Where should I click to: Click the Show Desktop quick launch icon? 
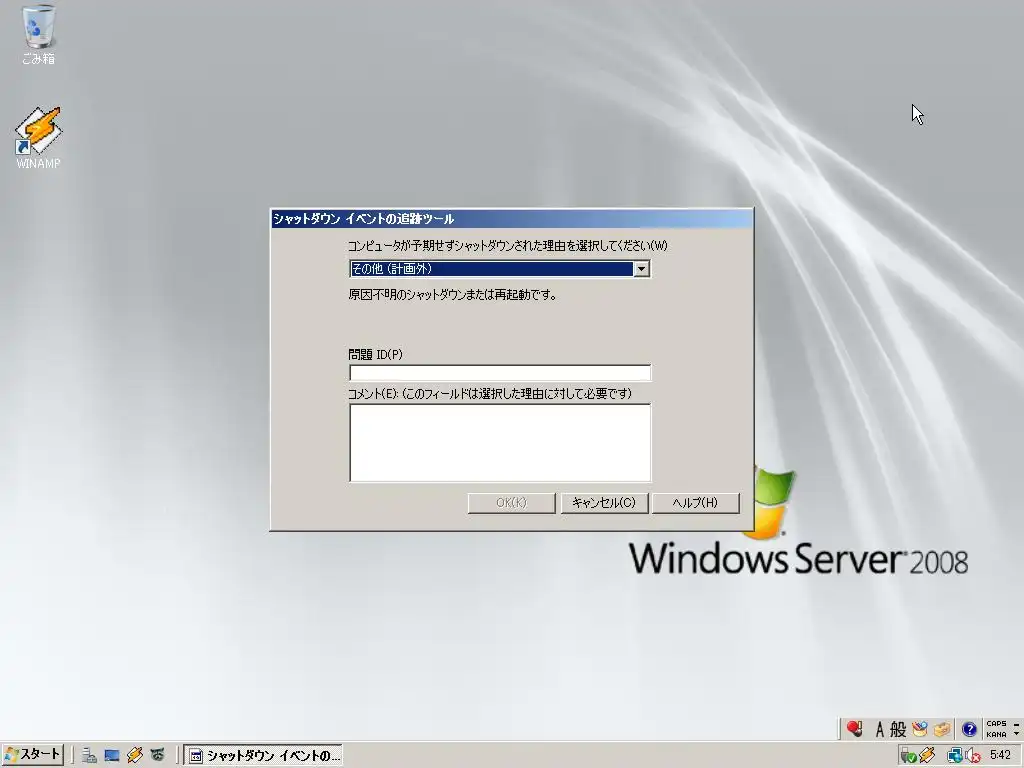pyautogui.click(x=112, y=756)
